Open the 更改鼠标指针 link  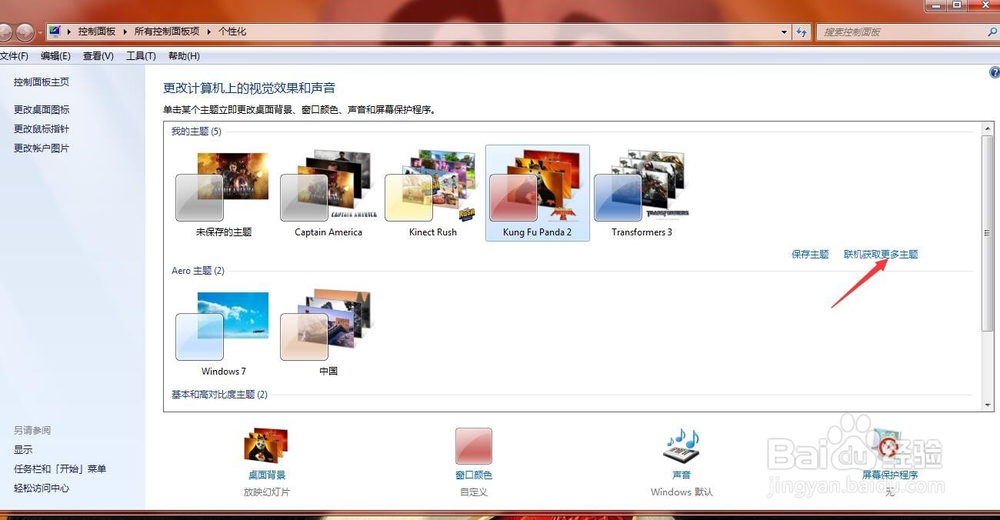click(x=41, y=129)
